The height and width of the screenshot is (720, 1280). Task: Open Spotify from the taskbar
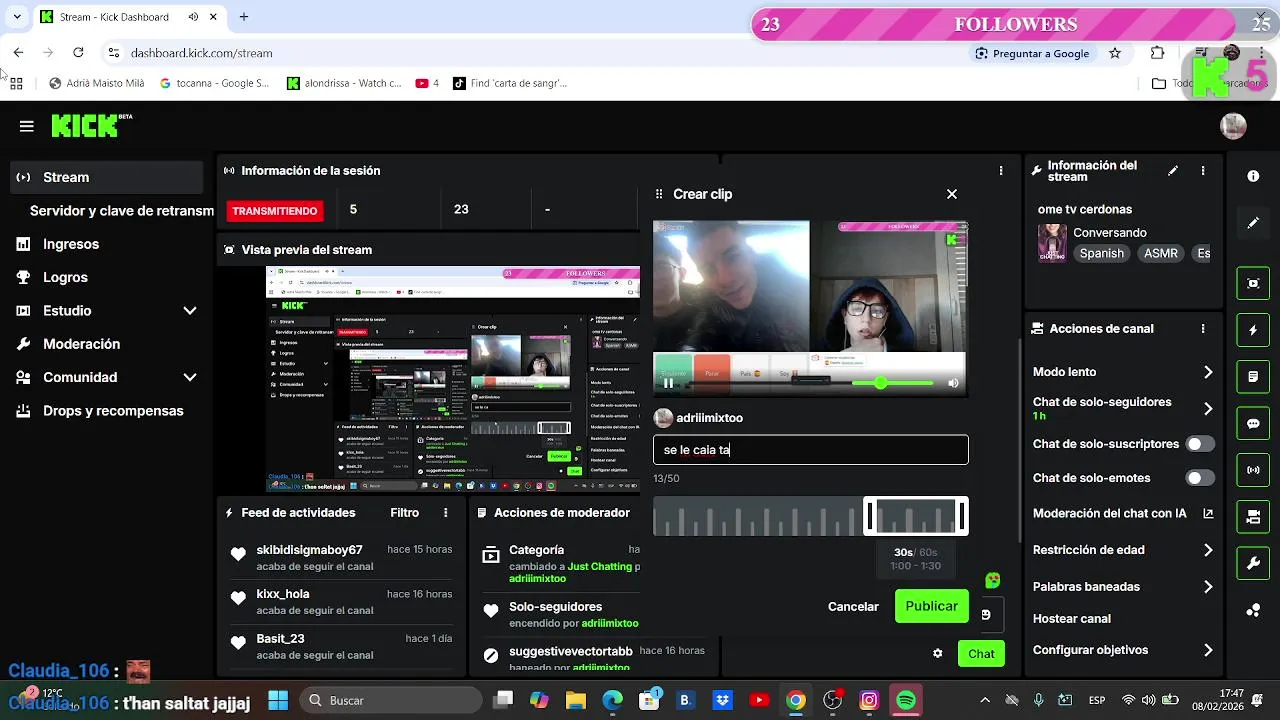point(905,700)
